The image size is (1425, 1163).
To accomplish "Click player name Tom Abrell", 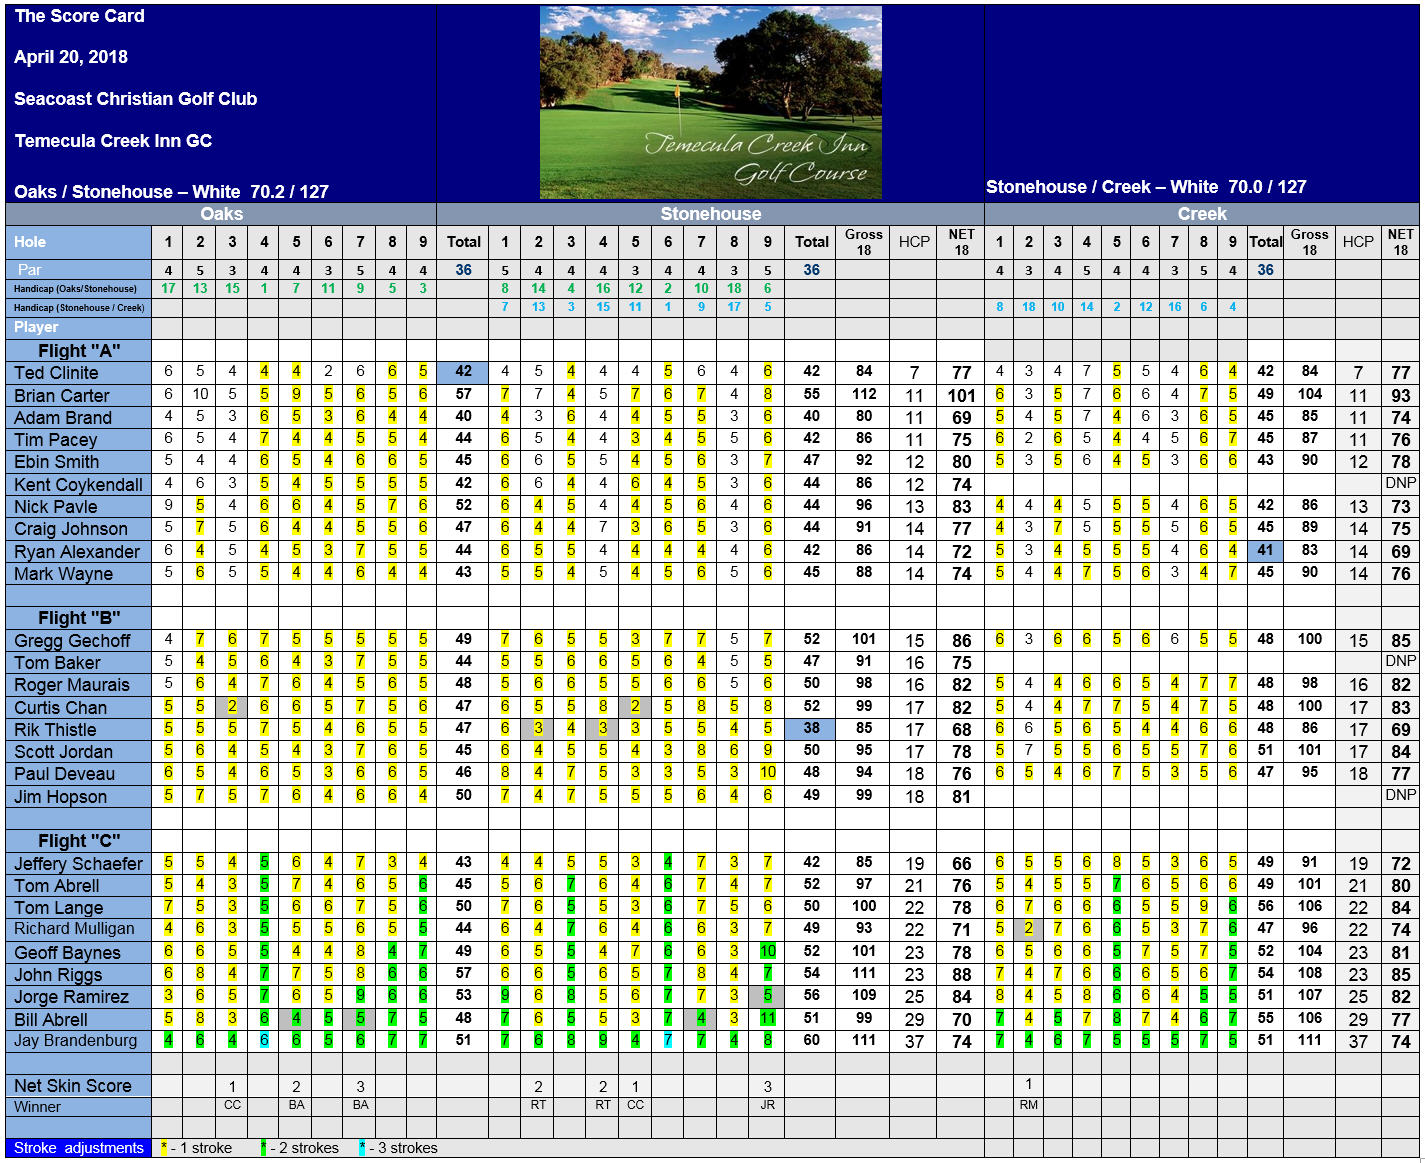I will 57,886.
